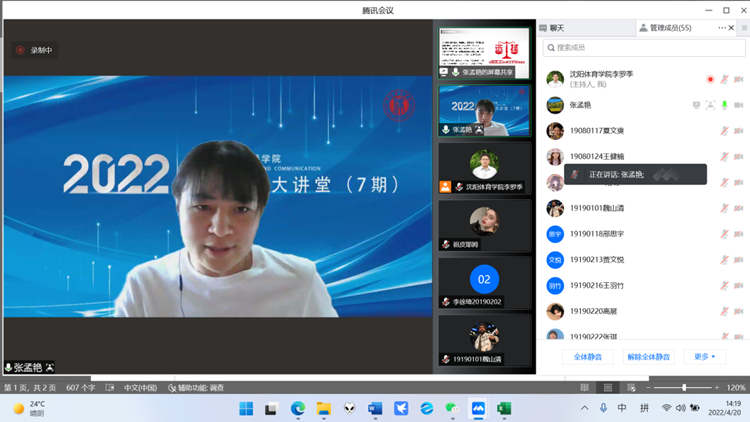The image size is (750, 422).
Task: Click the 搜索成员 search field
Action: point(644,47)
